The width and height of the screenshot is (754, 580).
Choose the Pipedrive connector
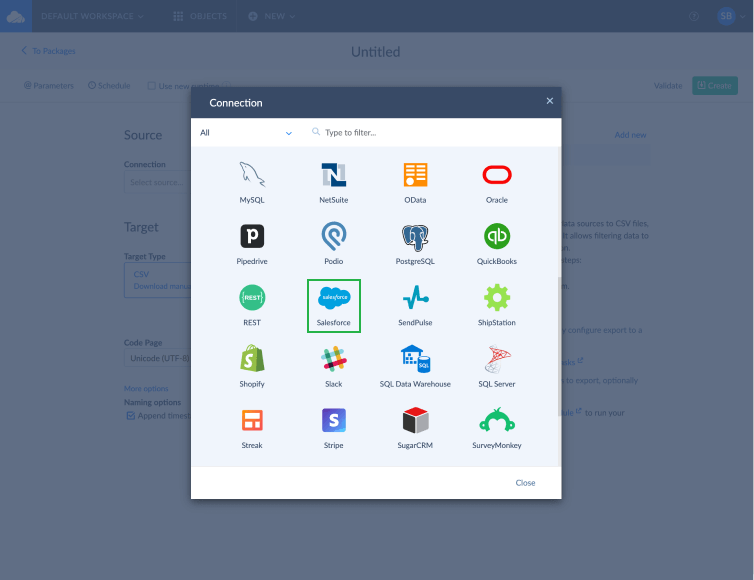pyautogui.click(x=252, y=244)
